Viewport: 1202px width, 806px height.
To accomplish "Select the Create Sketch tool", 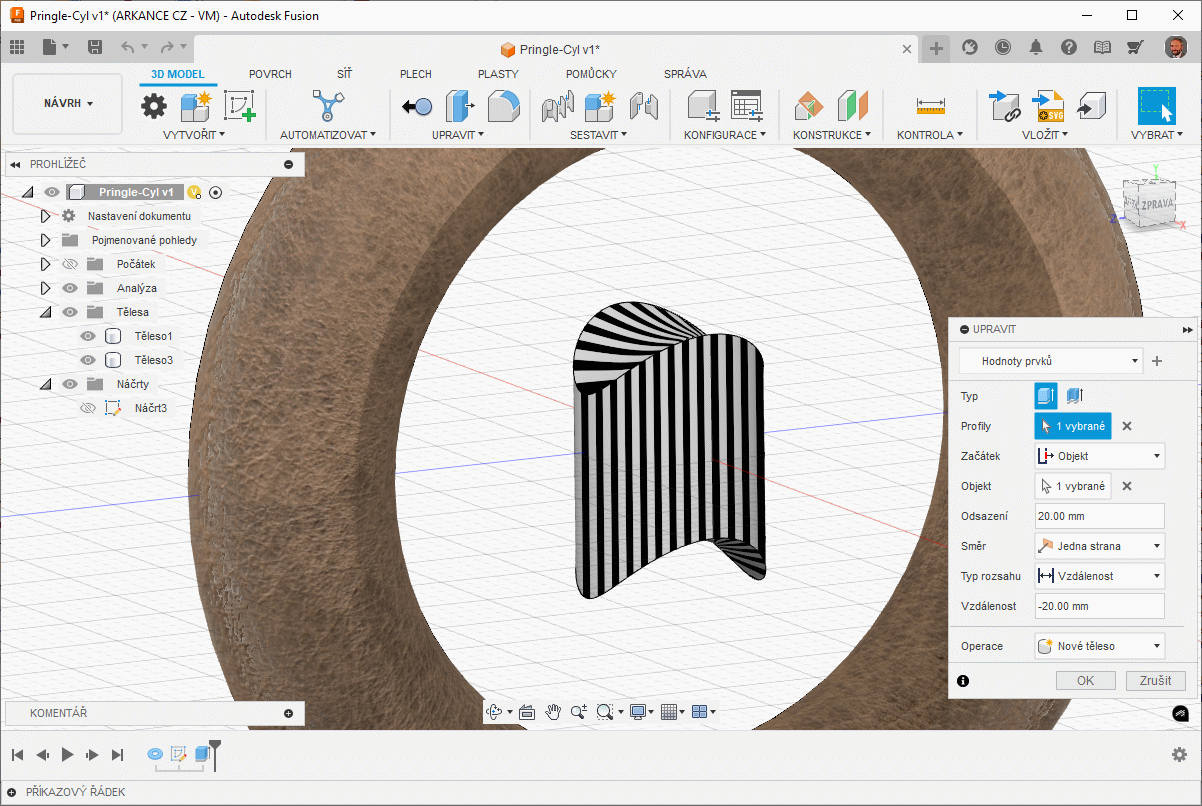I will pos(239,106).
